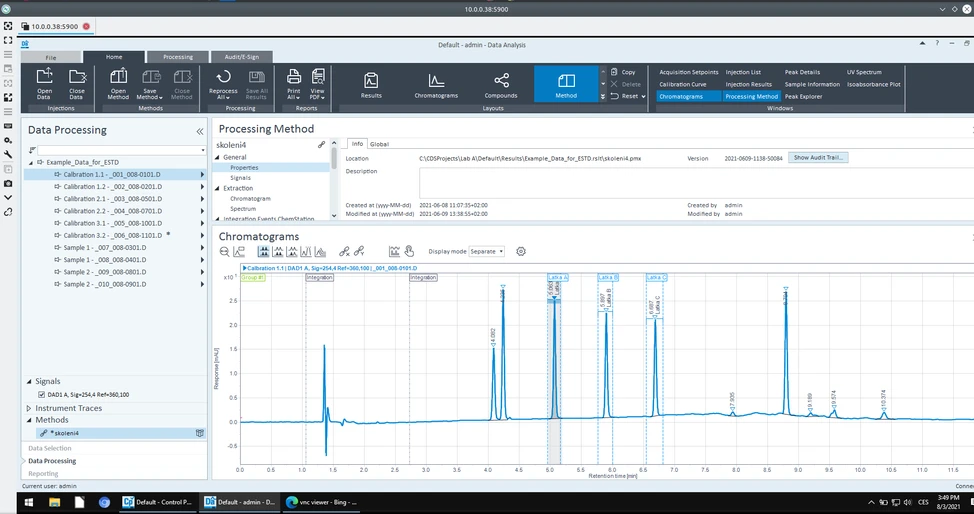The height and width of the screenshot is (514, 974).
Task: Toggle the Processing Method window button
Action: click(754, 97)
